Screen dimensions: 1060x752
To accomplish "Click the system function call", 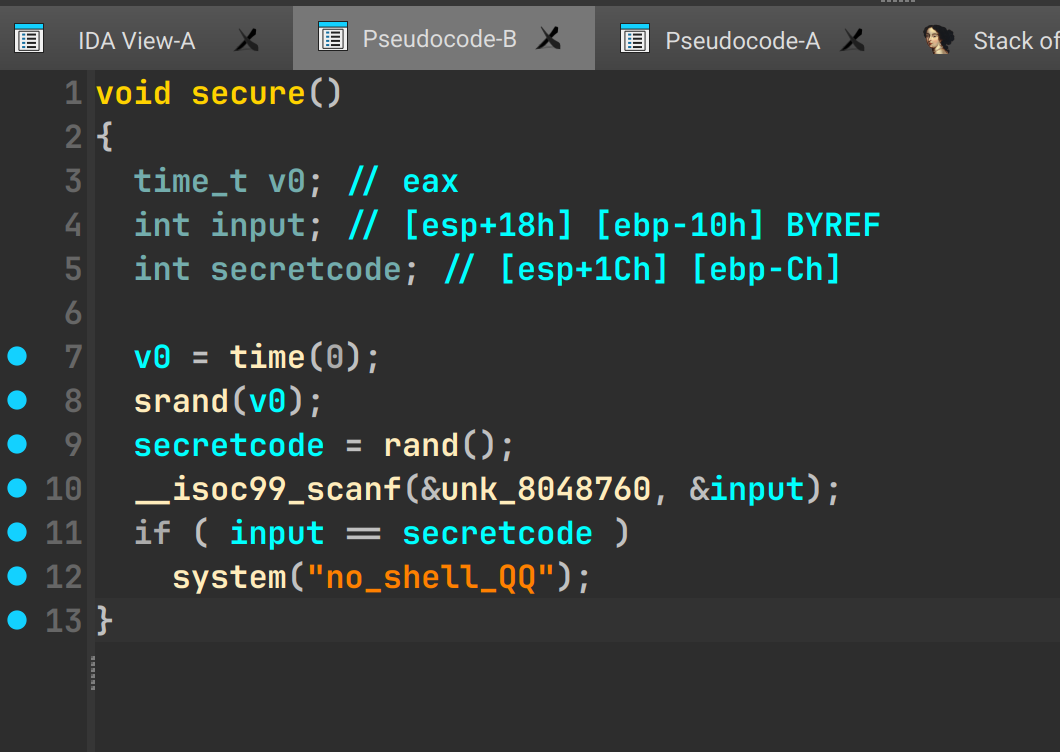I will click(229, 578).
